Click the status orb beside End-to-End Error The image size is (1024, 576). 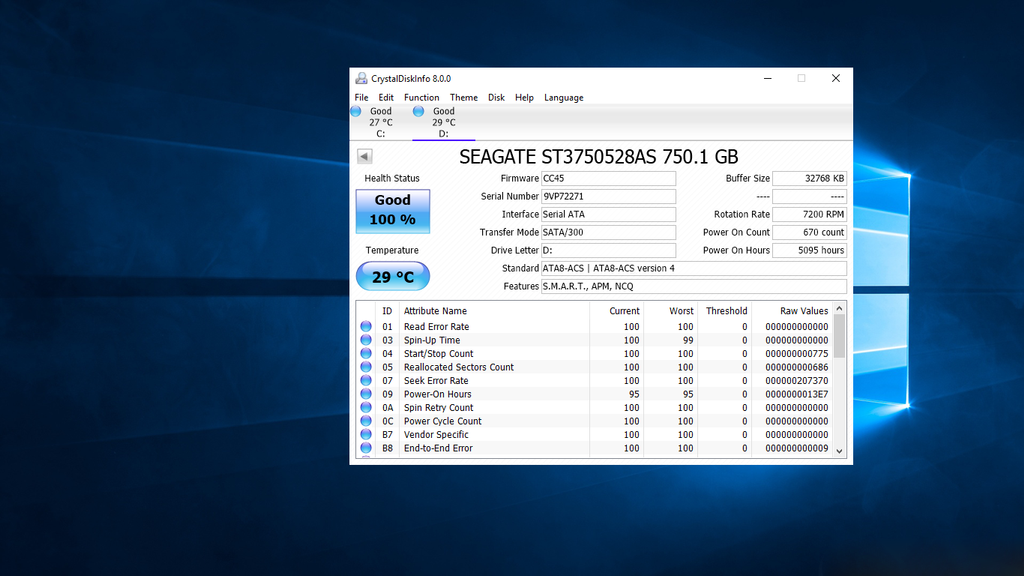[366, 448]
